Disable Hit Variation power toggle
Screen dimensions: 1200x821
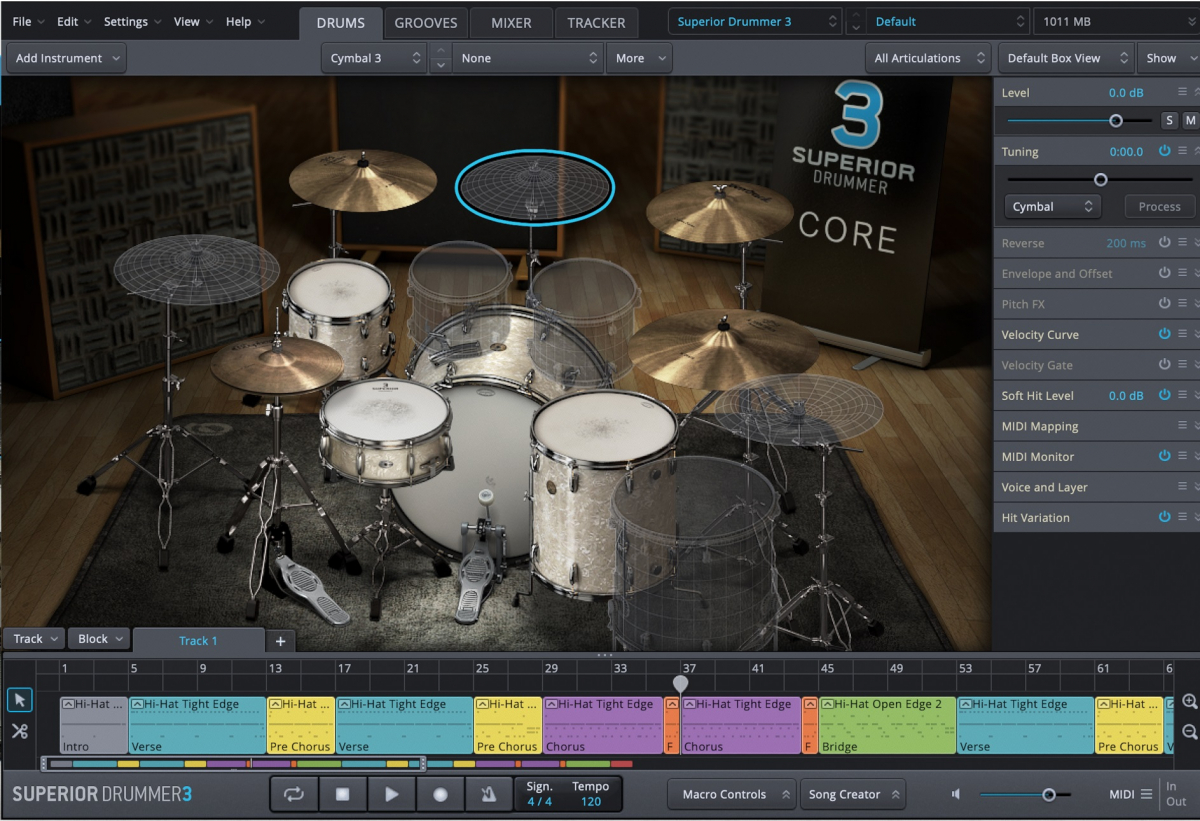pyautogui.click(x=1164, y=517)
